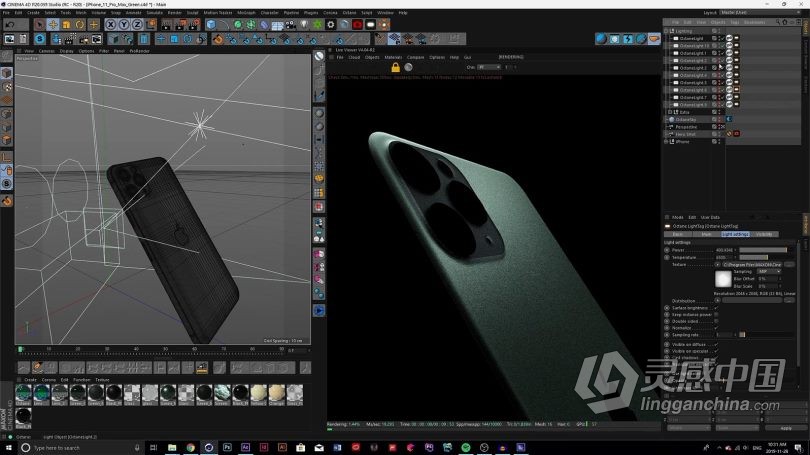Viewport: 810px width, 455px height.
Task: Toggle Double sided checkbox
Action: pos(716,321)
